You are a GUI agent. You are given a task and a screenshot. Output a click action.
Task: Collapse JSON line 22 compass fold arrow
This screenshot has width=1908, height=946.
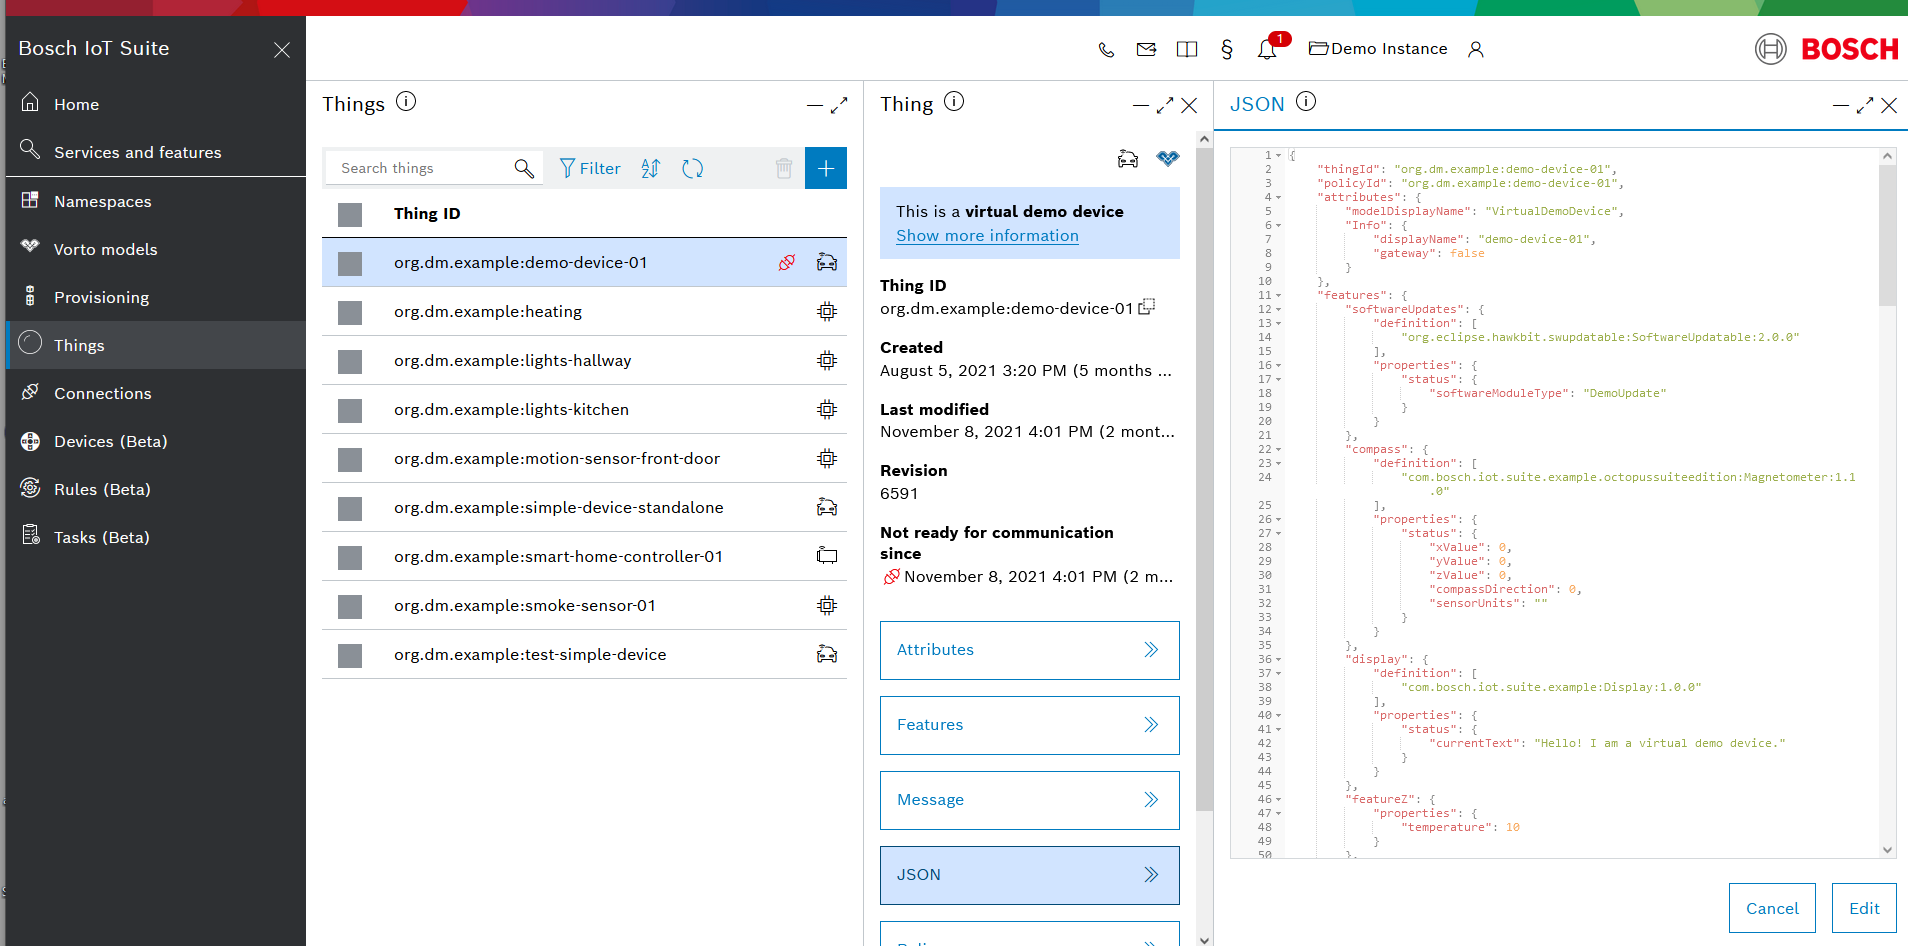[x=1279, y=449]
